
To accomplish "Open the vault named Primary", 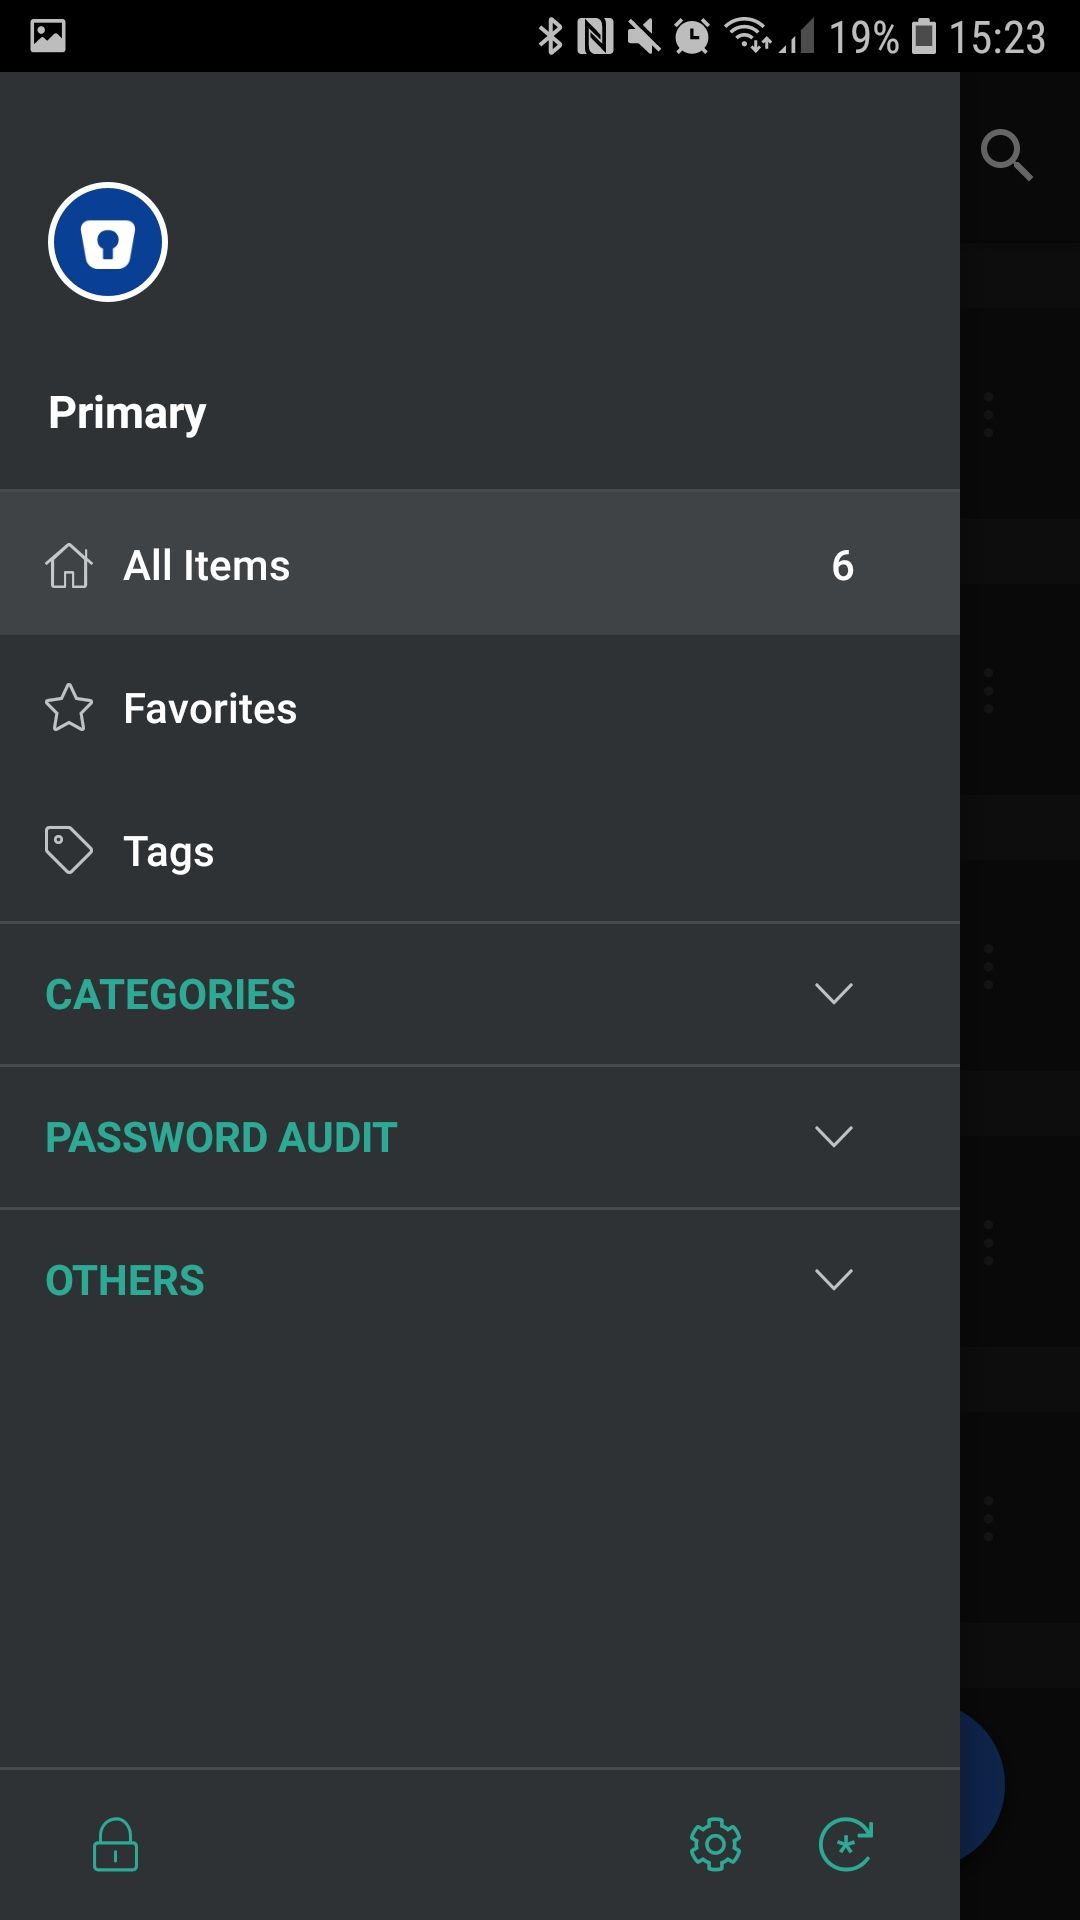I will coord(127,411).
